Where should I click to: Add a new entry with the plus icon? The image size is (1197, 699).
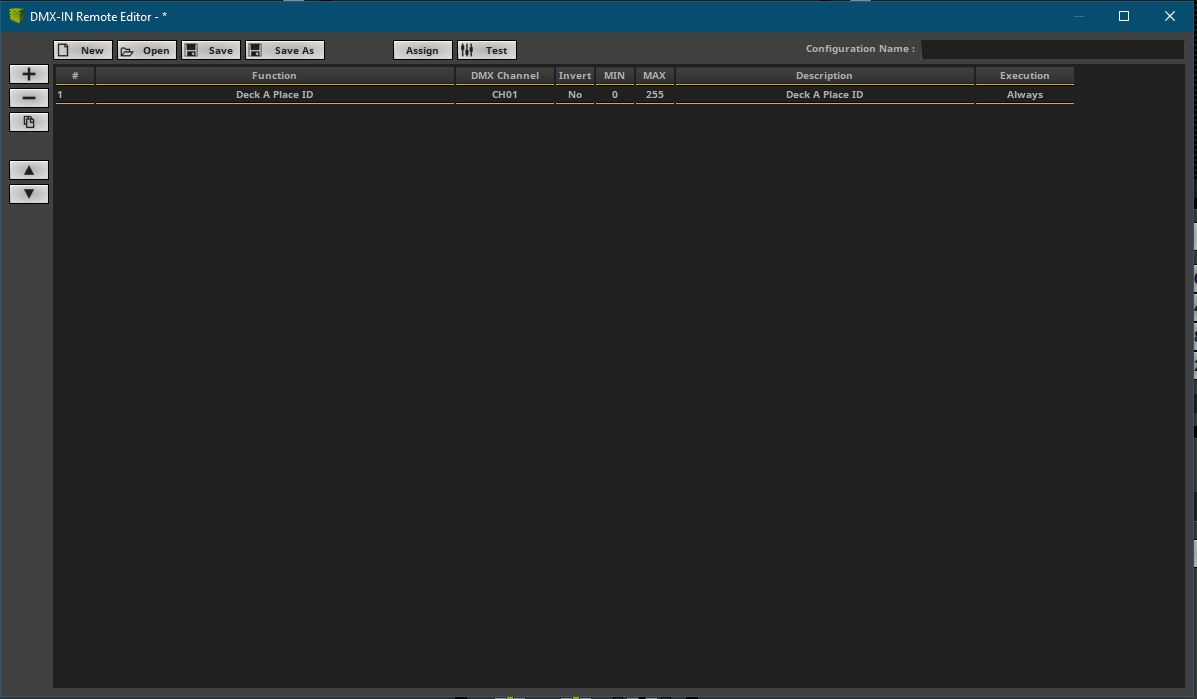point(28,73)
